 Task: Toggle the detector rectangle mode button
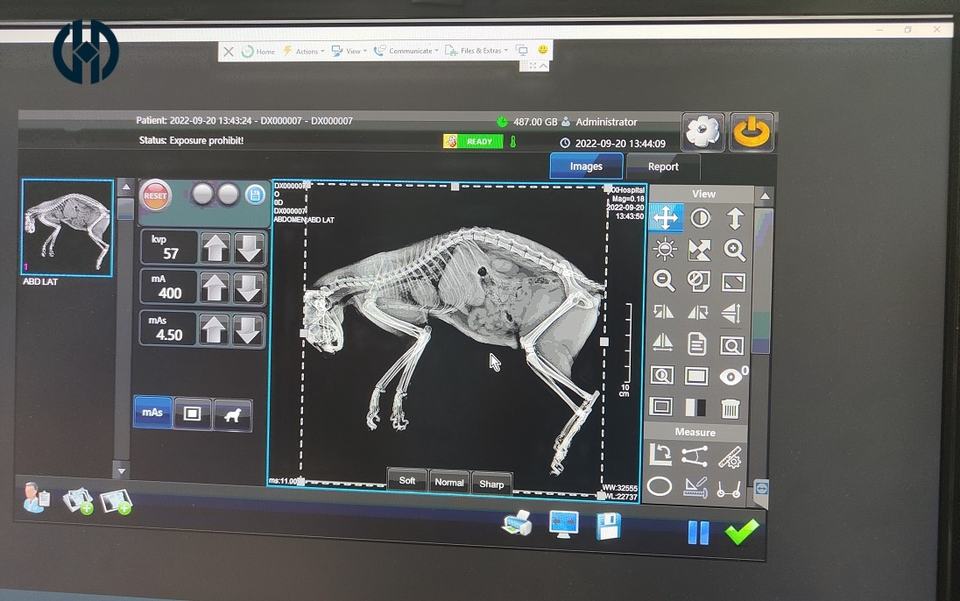[x=192, y=414]
